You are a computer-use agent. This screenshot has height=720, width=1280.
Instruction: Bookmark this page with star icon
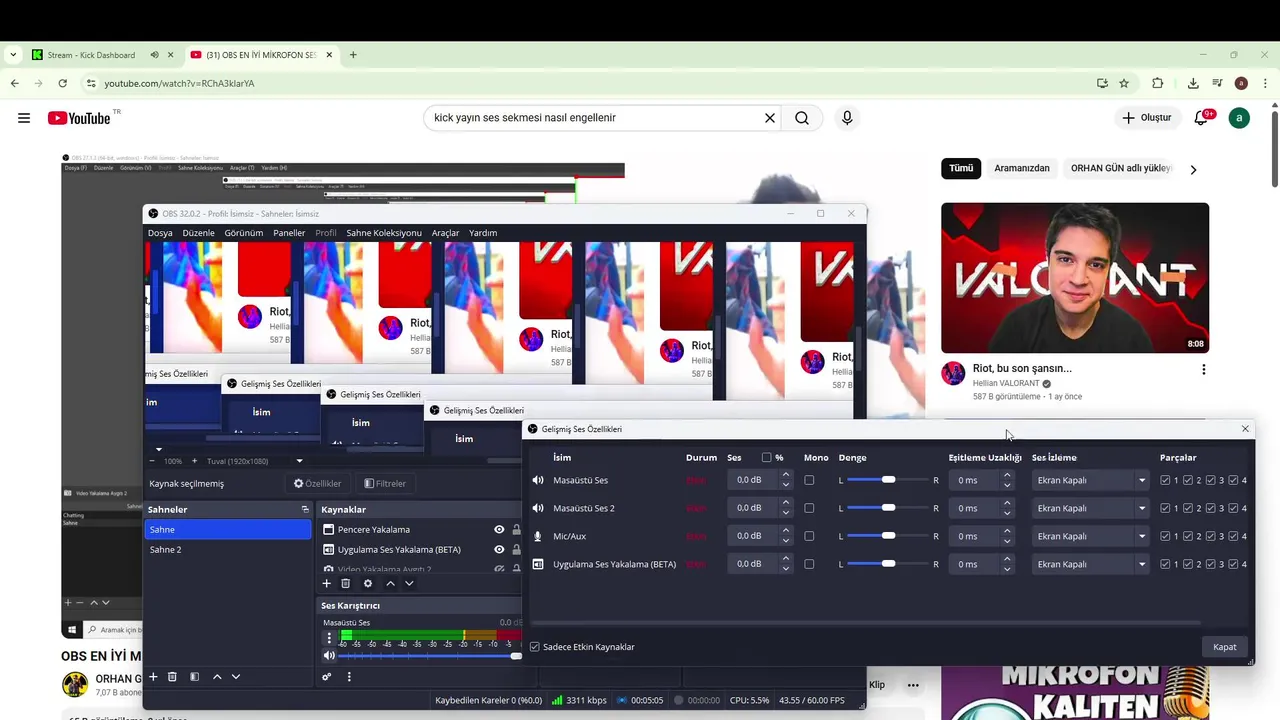(1124, 83)
